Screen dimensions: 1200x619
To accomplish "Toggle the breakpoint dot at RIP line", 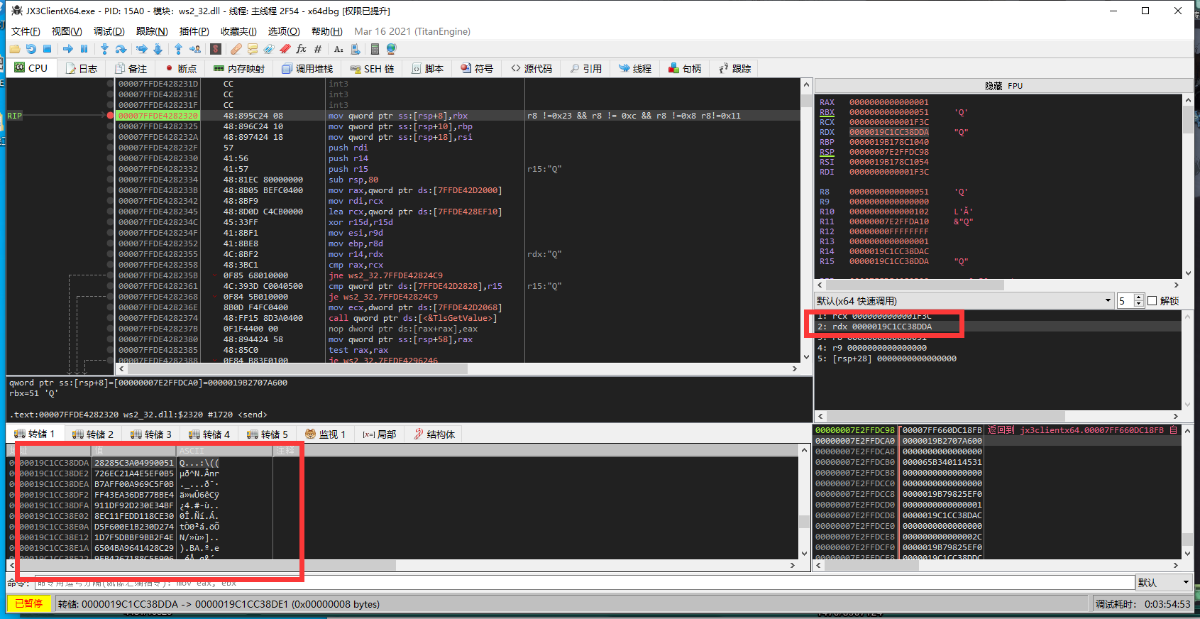I will [109, 116].
